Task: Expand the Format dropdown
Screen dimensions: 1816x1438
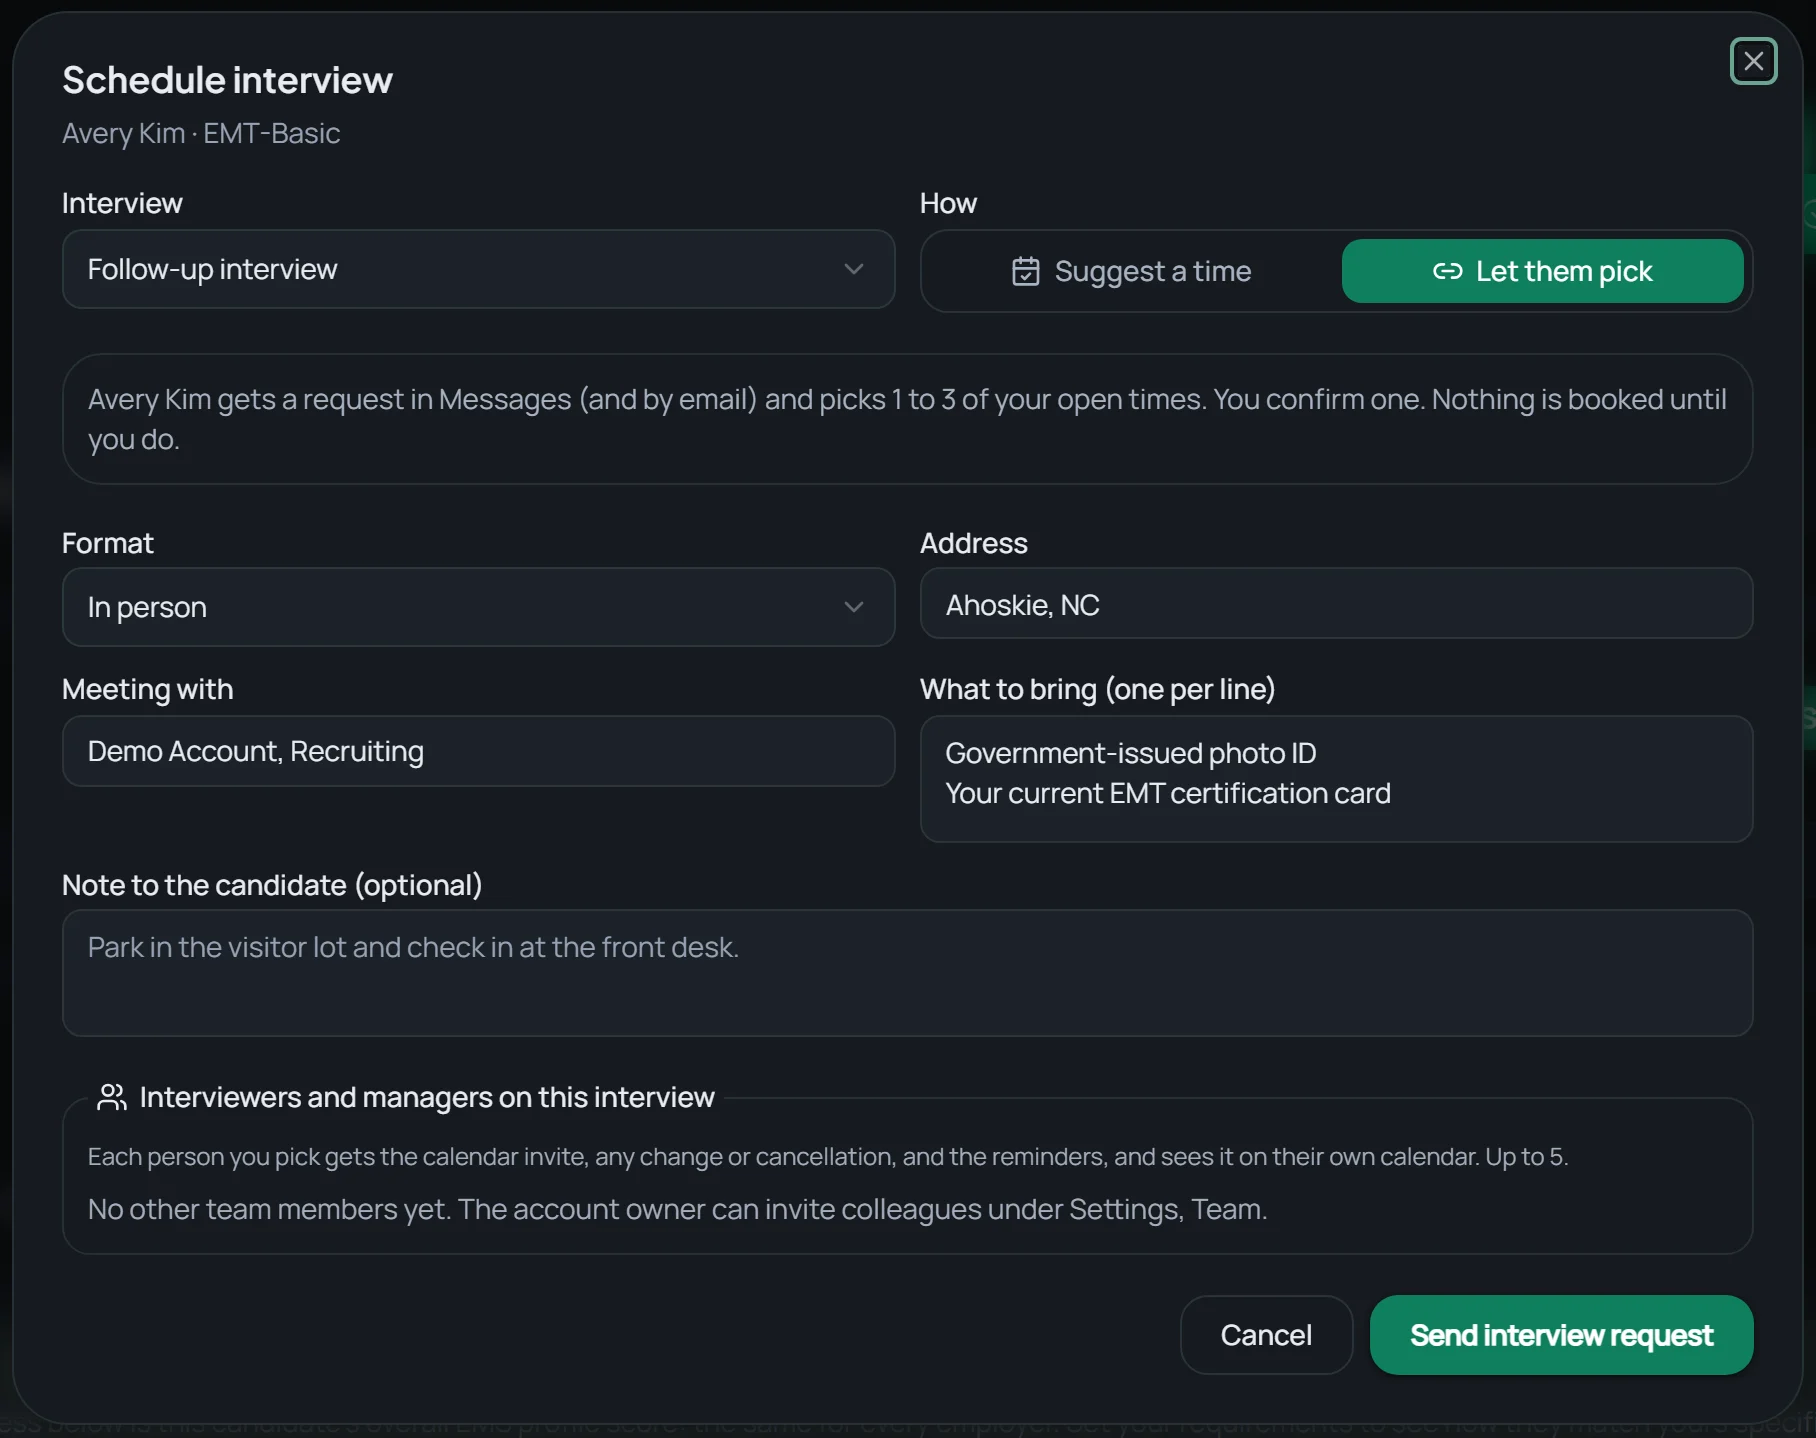Action: tap(478, 607)
